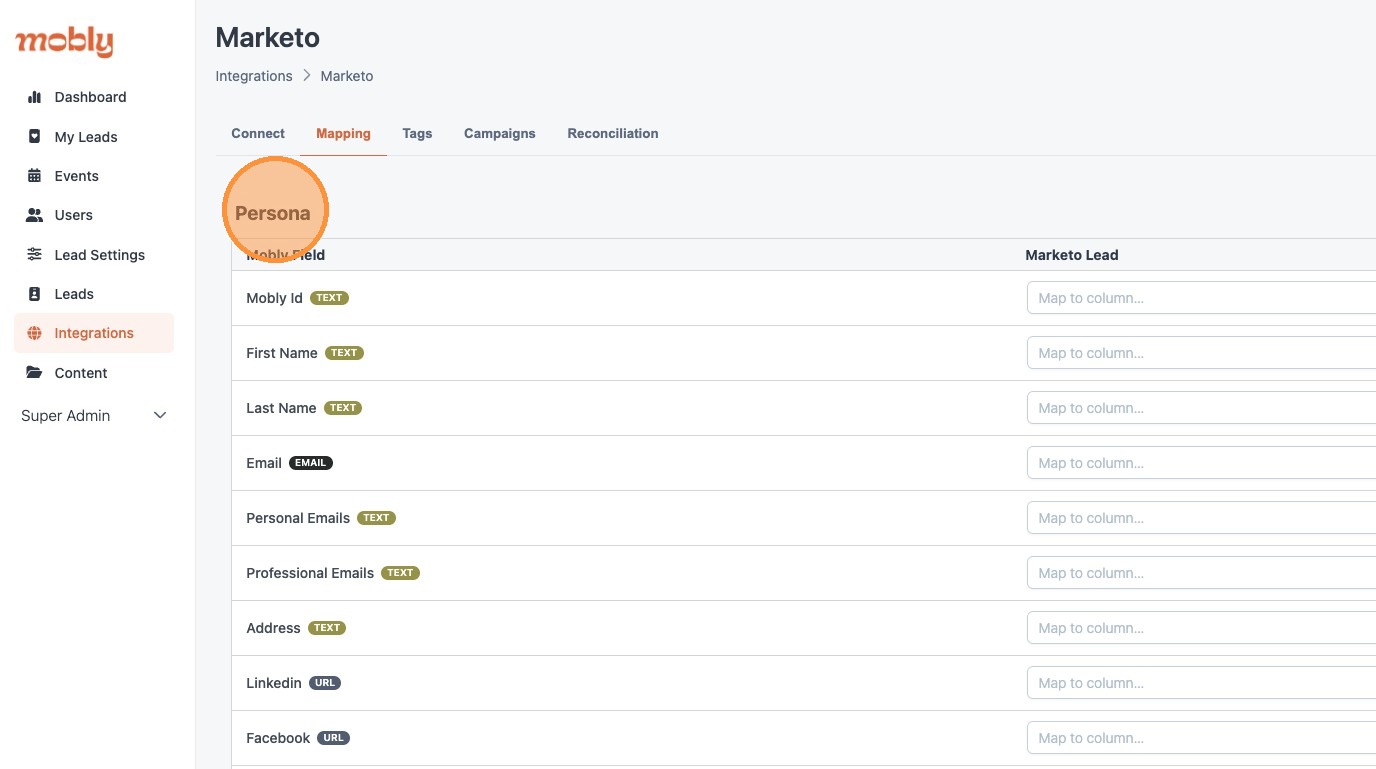Click the Mobly logo
This screenshot has width=1376, height=769.
click(64, 42)
